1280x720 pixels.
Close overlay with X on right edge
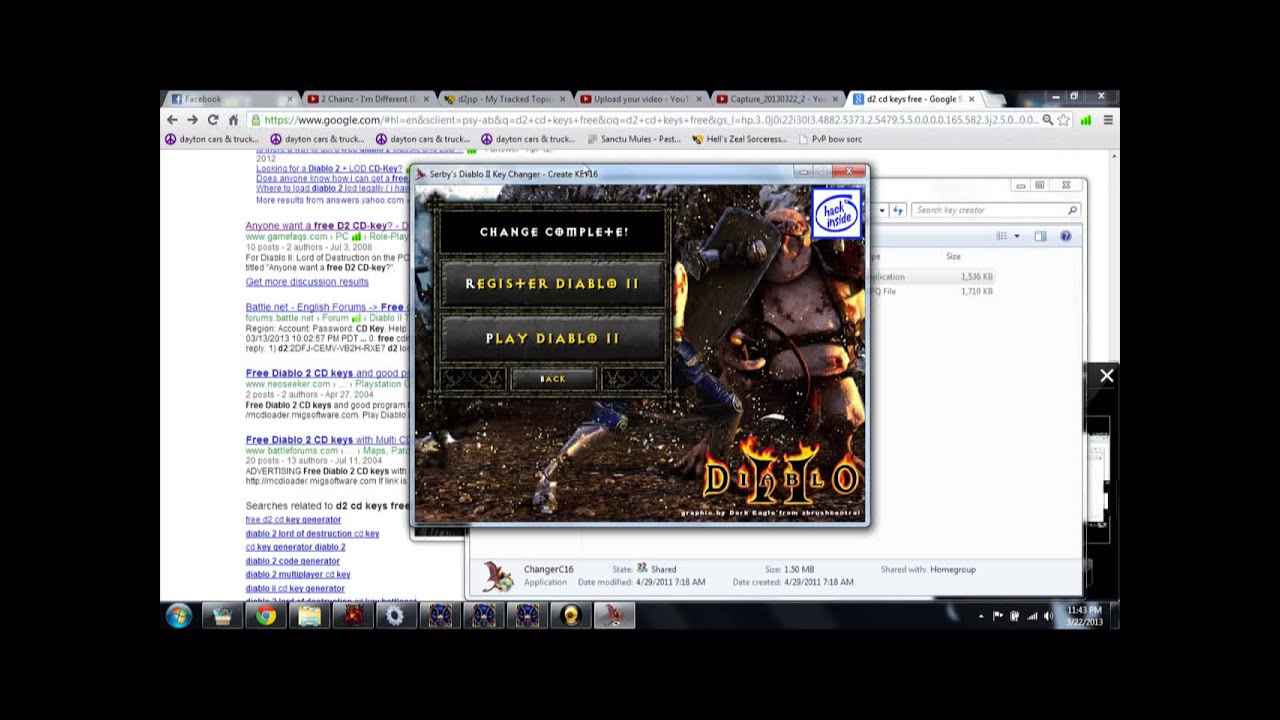[1106, 376]
